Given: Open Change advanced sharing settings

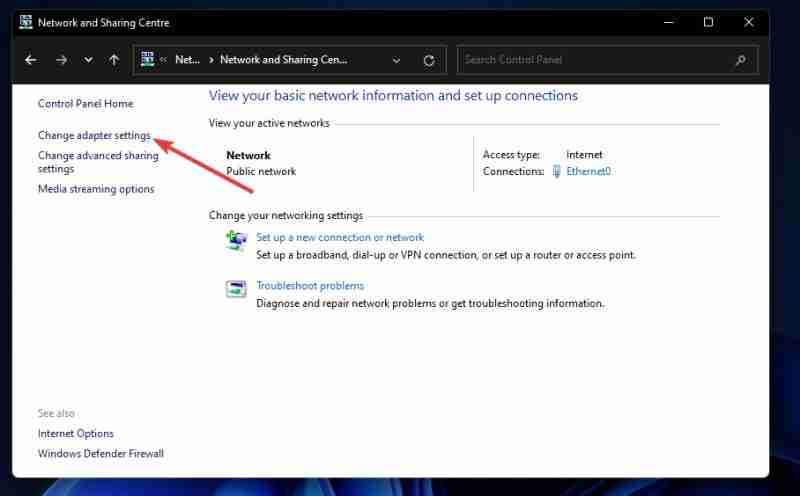Looking at the screenshot, I should point(98,162).
